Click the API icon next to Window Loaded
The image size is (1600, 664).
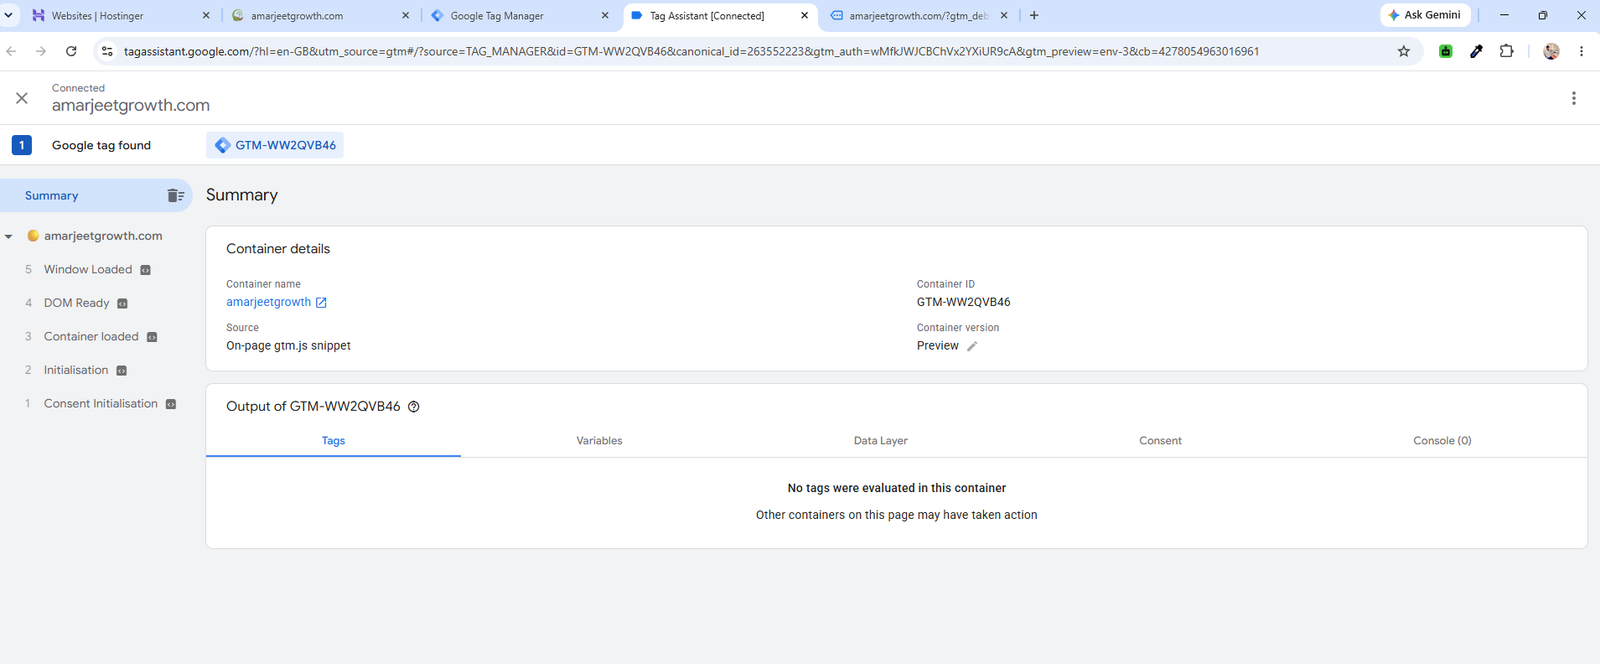(145, 270)
